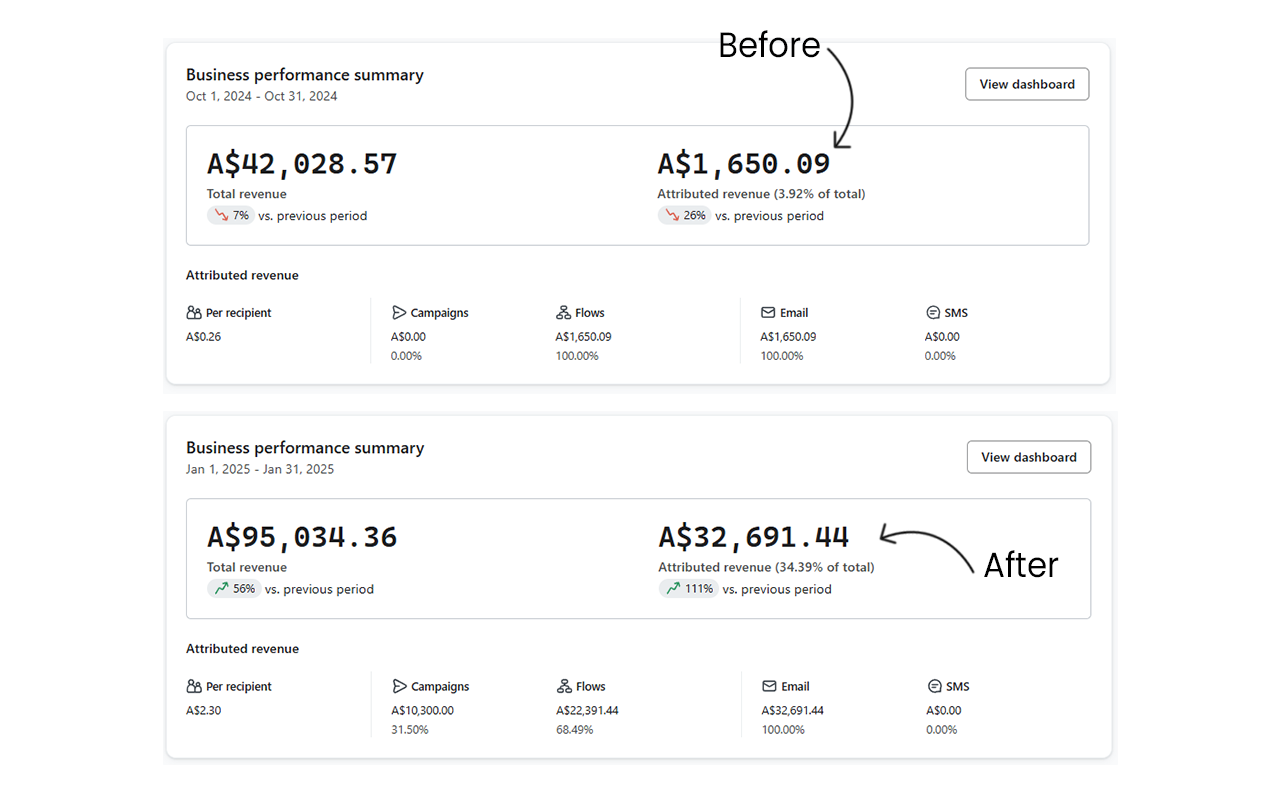Screen dimensions: 1280x800
Task: Click Per recipient people icon above A$2.30
Action: click(x=194, y=687)
